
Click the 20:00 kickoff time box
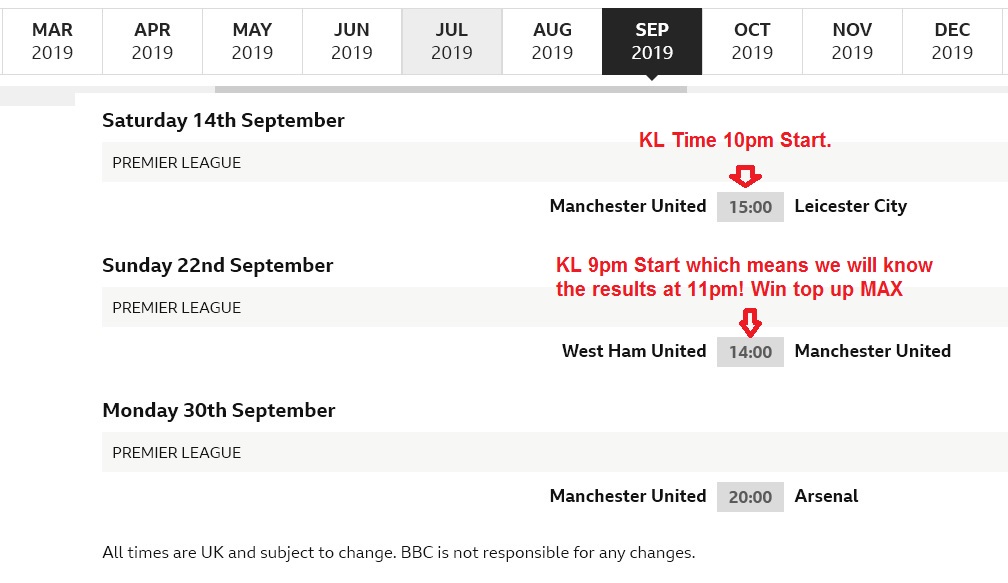(750, 497)
